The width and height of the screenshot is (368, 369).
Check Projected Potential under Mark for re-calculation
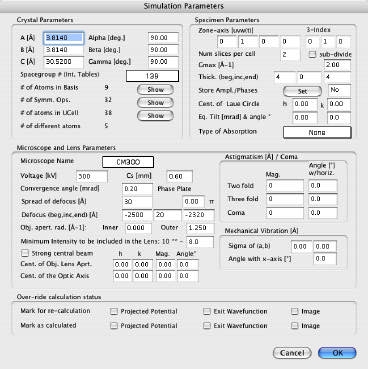[114, 312]
